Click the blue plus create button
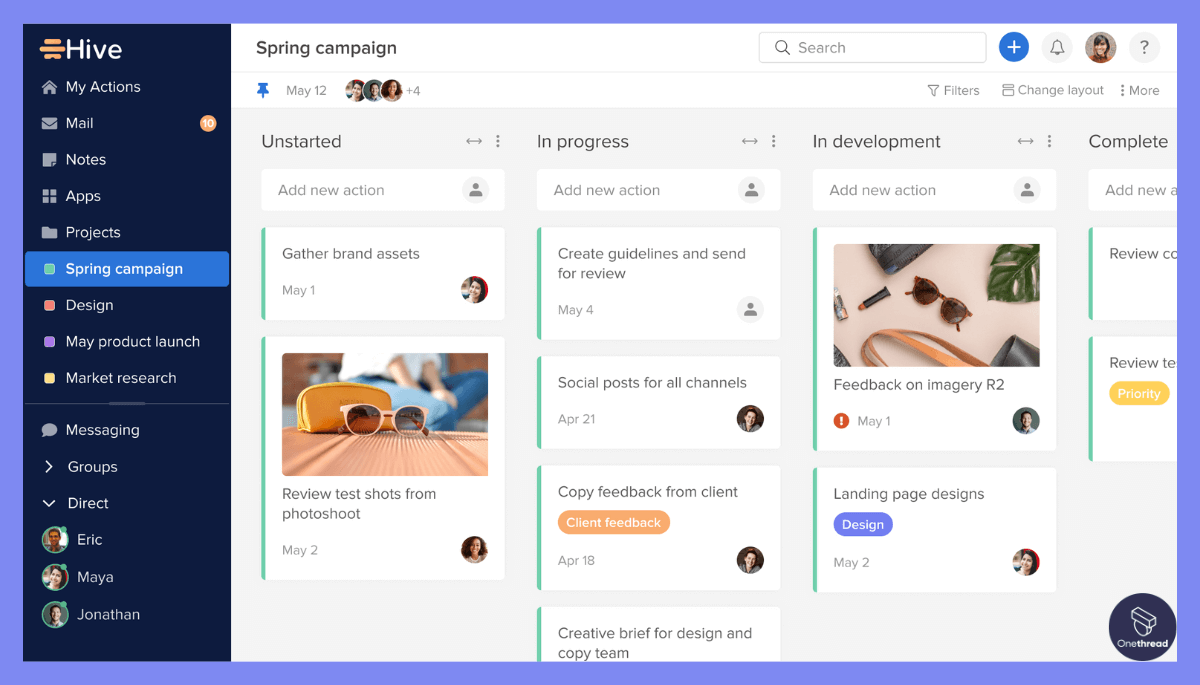The height and width of the screenshot is (685, 1200). [1014, 47]
